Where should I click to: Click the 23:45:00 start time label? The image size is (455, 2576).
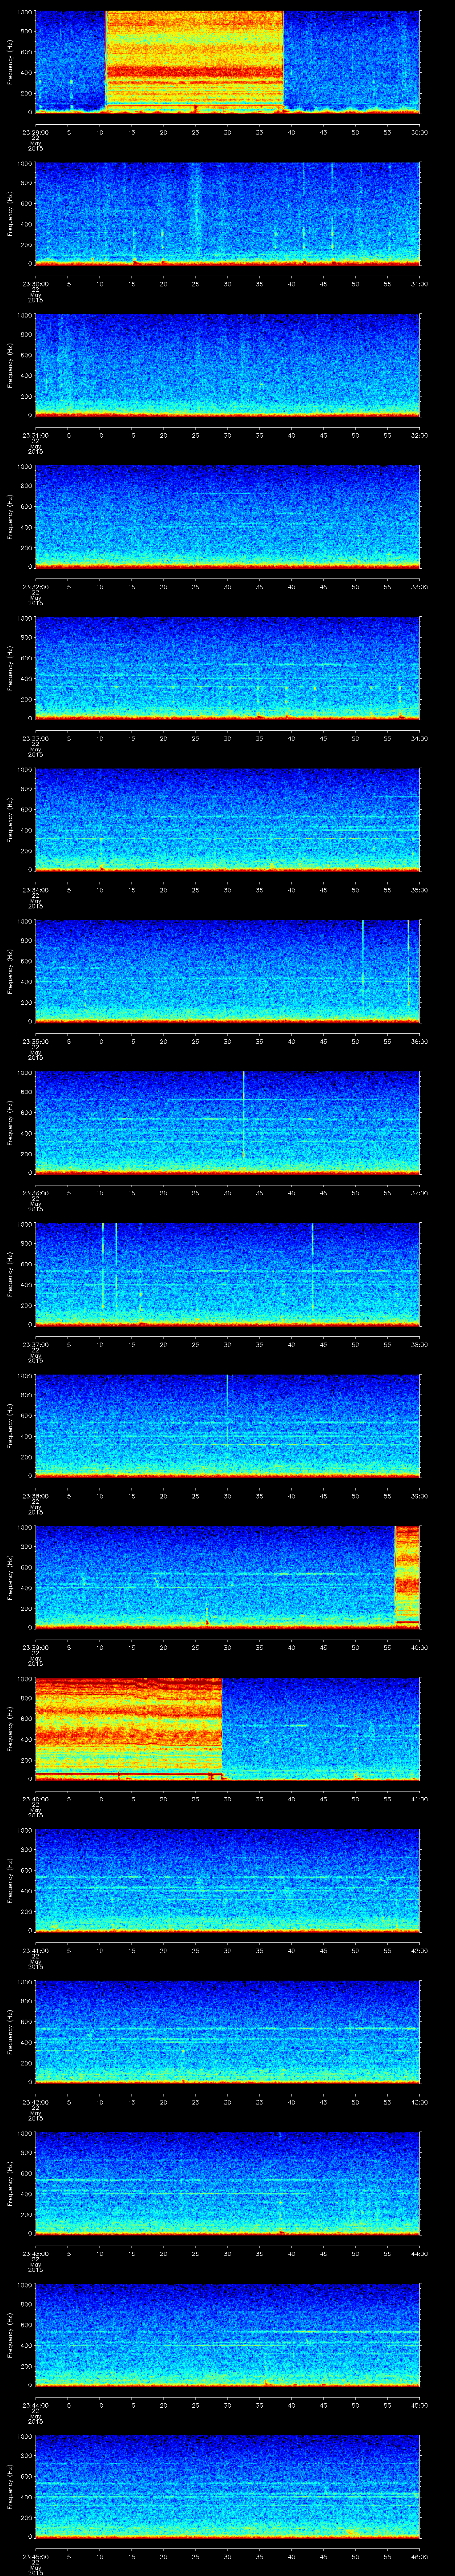35,2556
